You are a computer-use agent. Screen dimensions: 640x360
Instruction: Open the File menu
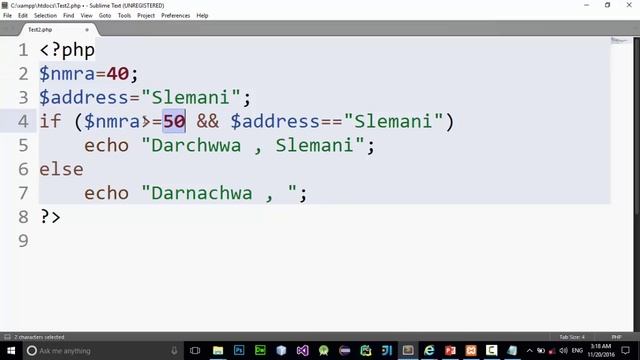[x=7, y=16]
